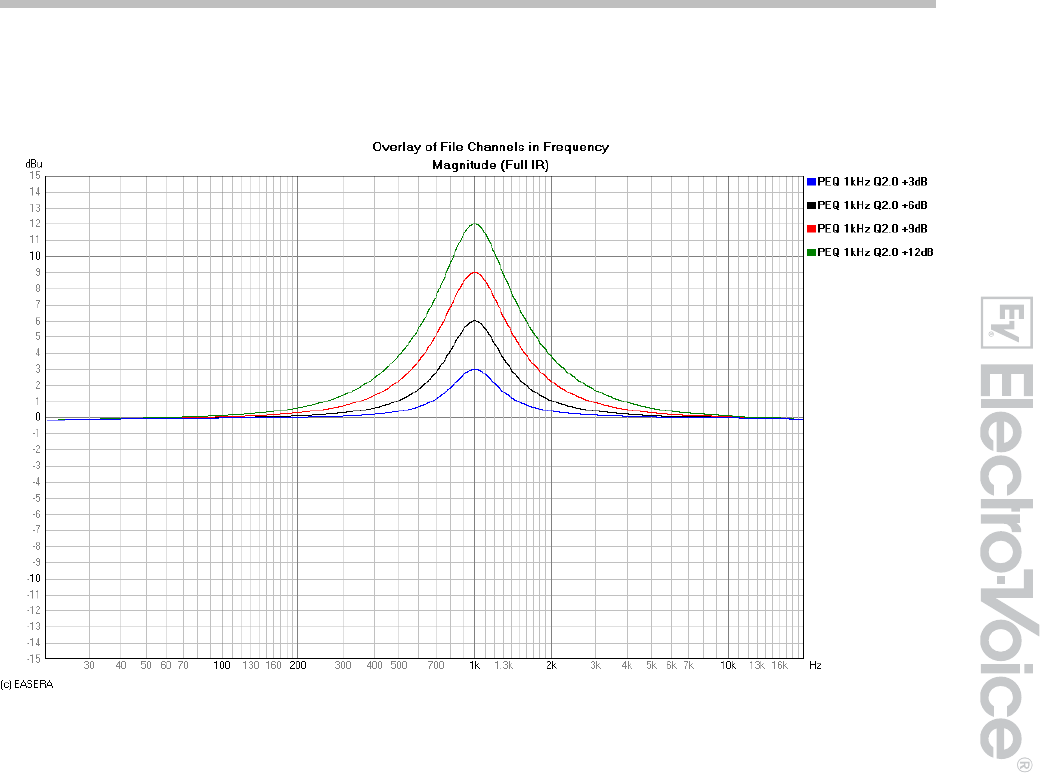The width and height of the screenshot is (1040, 773).
Task: Click the '(c) EASERA' copyright text
Action: (27, 685)
